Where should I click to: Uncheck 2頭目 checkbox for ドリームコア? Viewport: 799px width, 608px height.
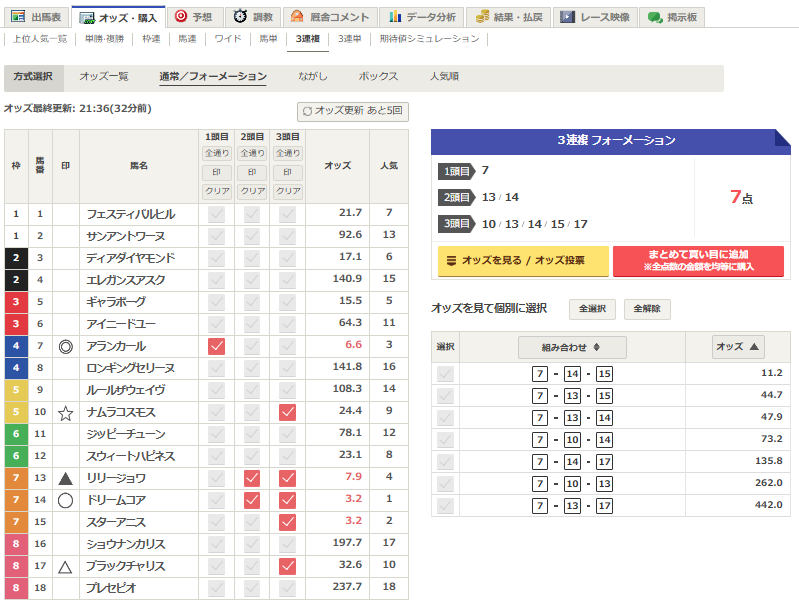click(x=252, y=500)
